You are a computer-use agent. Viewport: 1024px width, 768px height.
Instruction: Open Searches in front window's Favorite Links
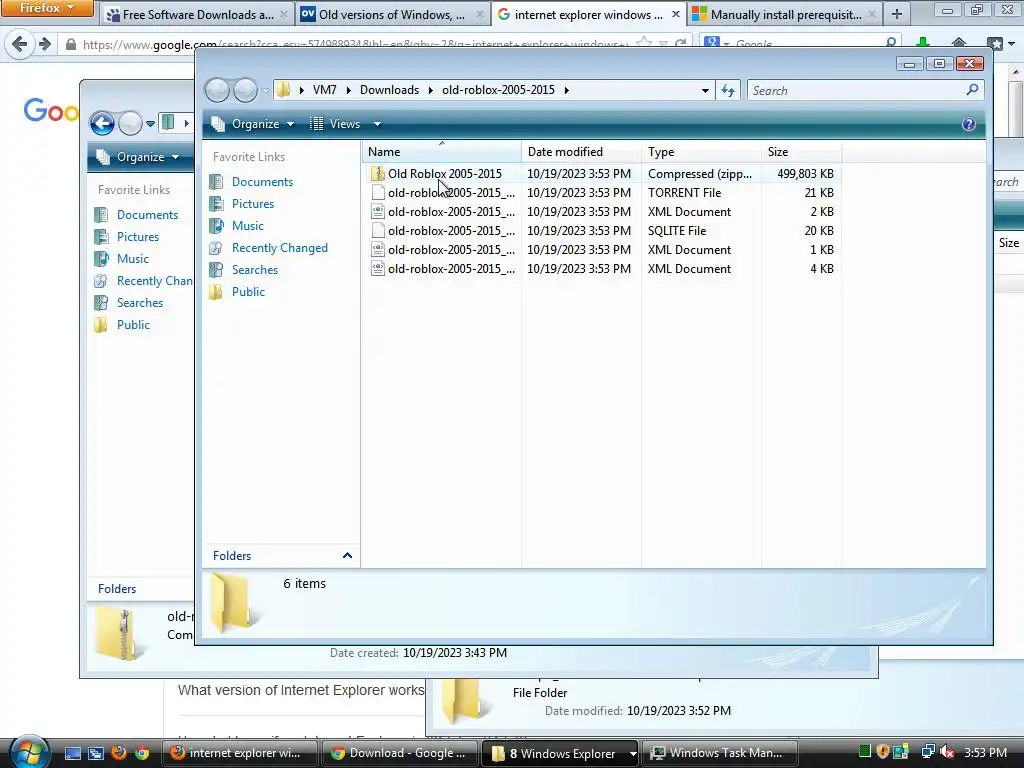point(255,270)
